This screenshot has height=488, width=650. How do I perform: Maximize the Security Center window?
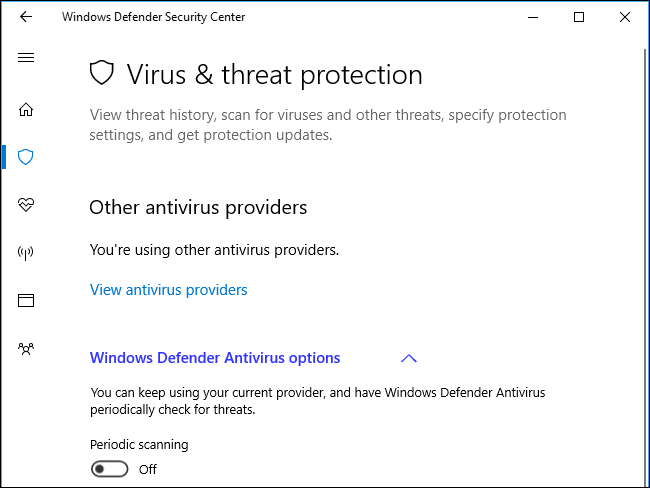pos(579,17)
